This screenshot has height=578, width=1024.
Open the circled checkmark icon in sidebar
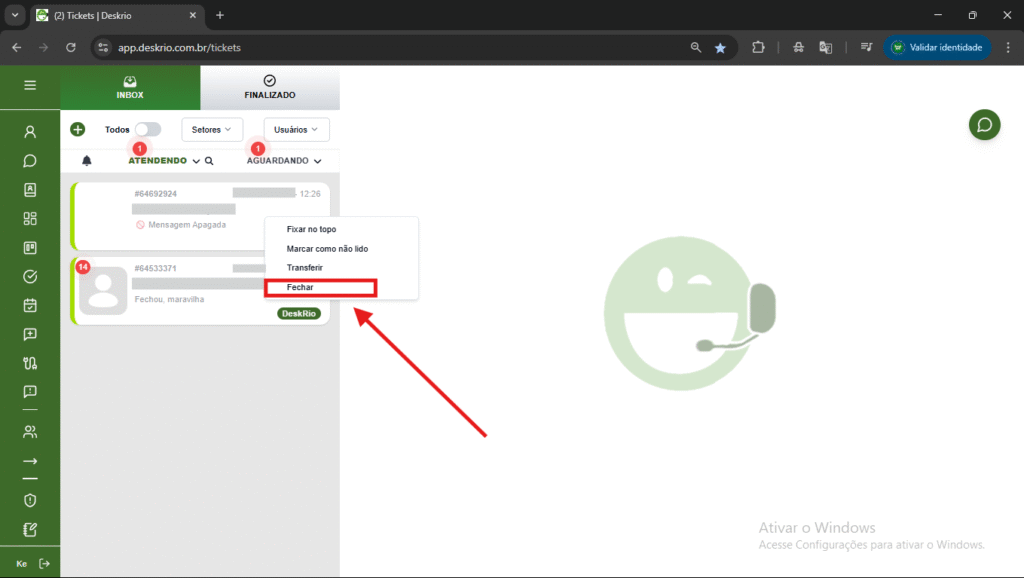click(x=30, y=276)
